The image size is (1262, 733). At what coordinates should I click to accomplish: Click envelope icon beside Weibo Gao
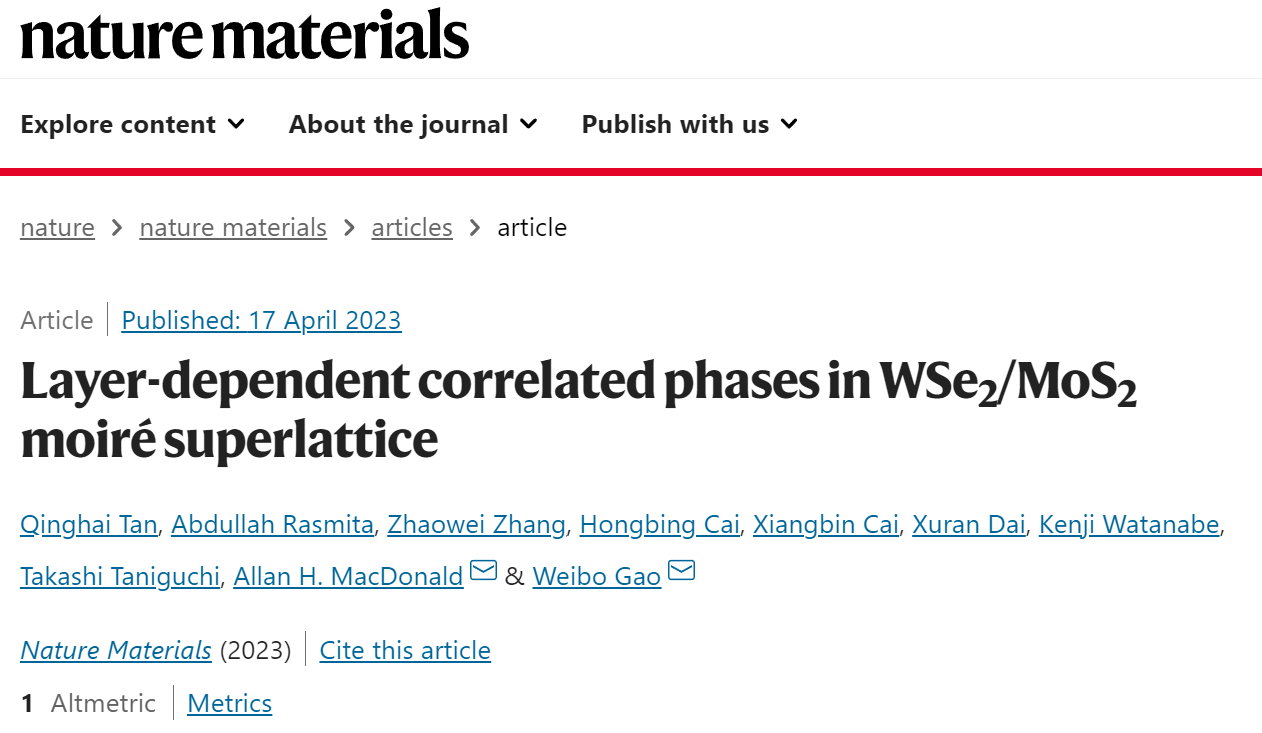coord(681,572)
